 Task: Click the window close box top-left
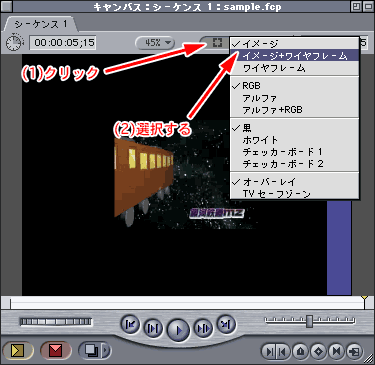[6, 6]
